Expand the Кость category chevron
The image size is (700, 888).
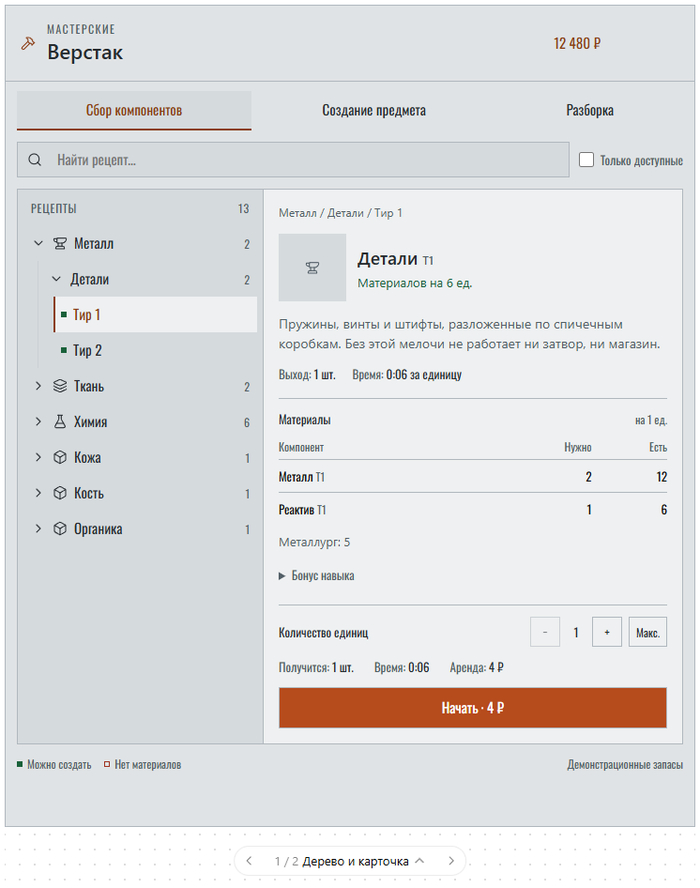(38, 493)
